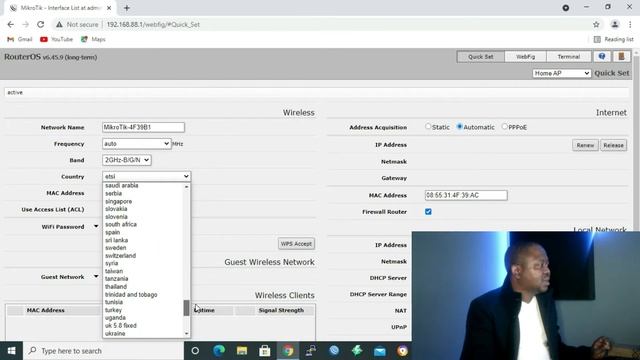Screen dimensions: 640x360
Task: Click the logout door icon
Action: (621, 57)
